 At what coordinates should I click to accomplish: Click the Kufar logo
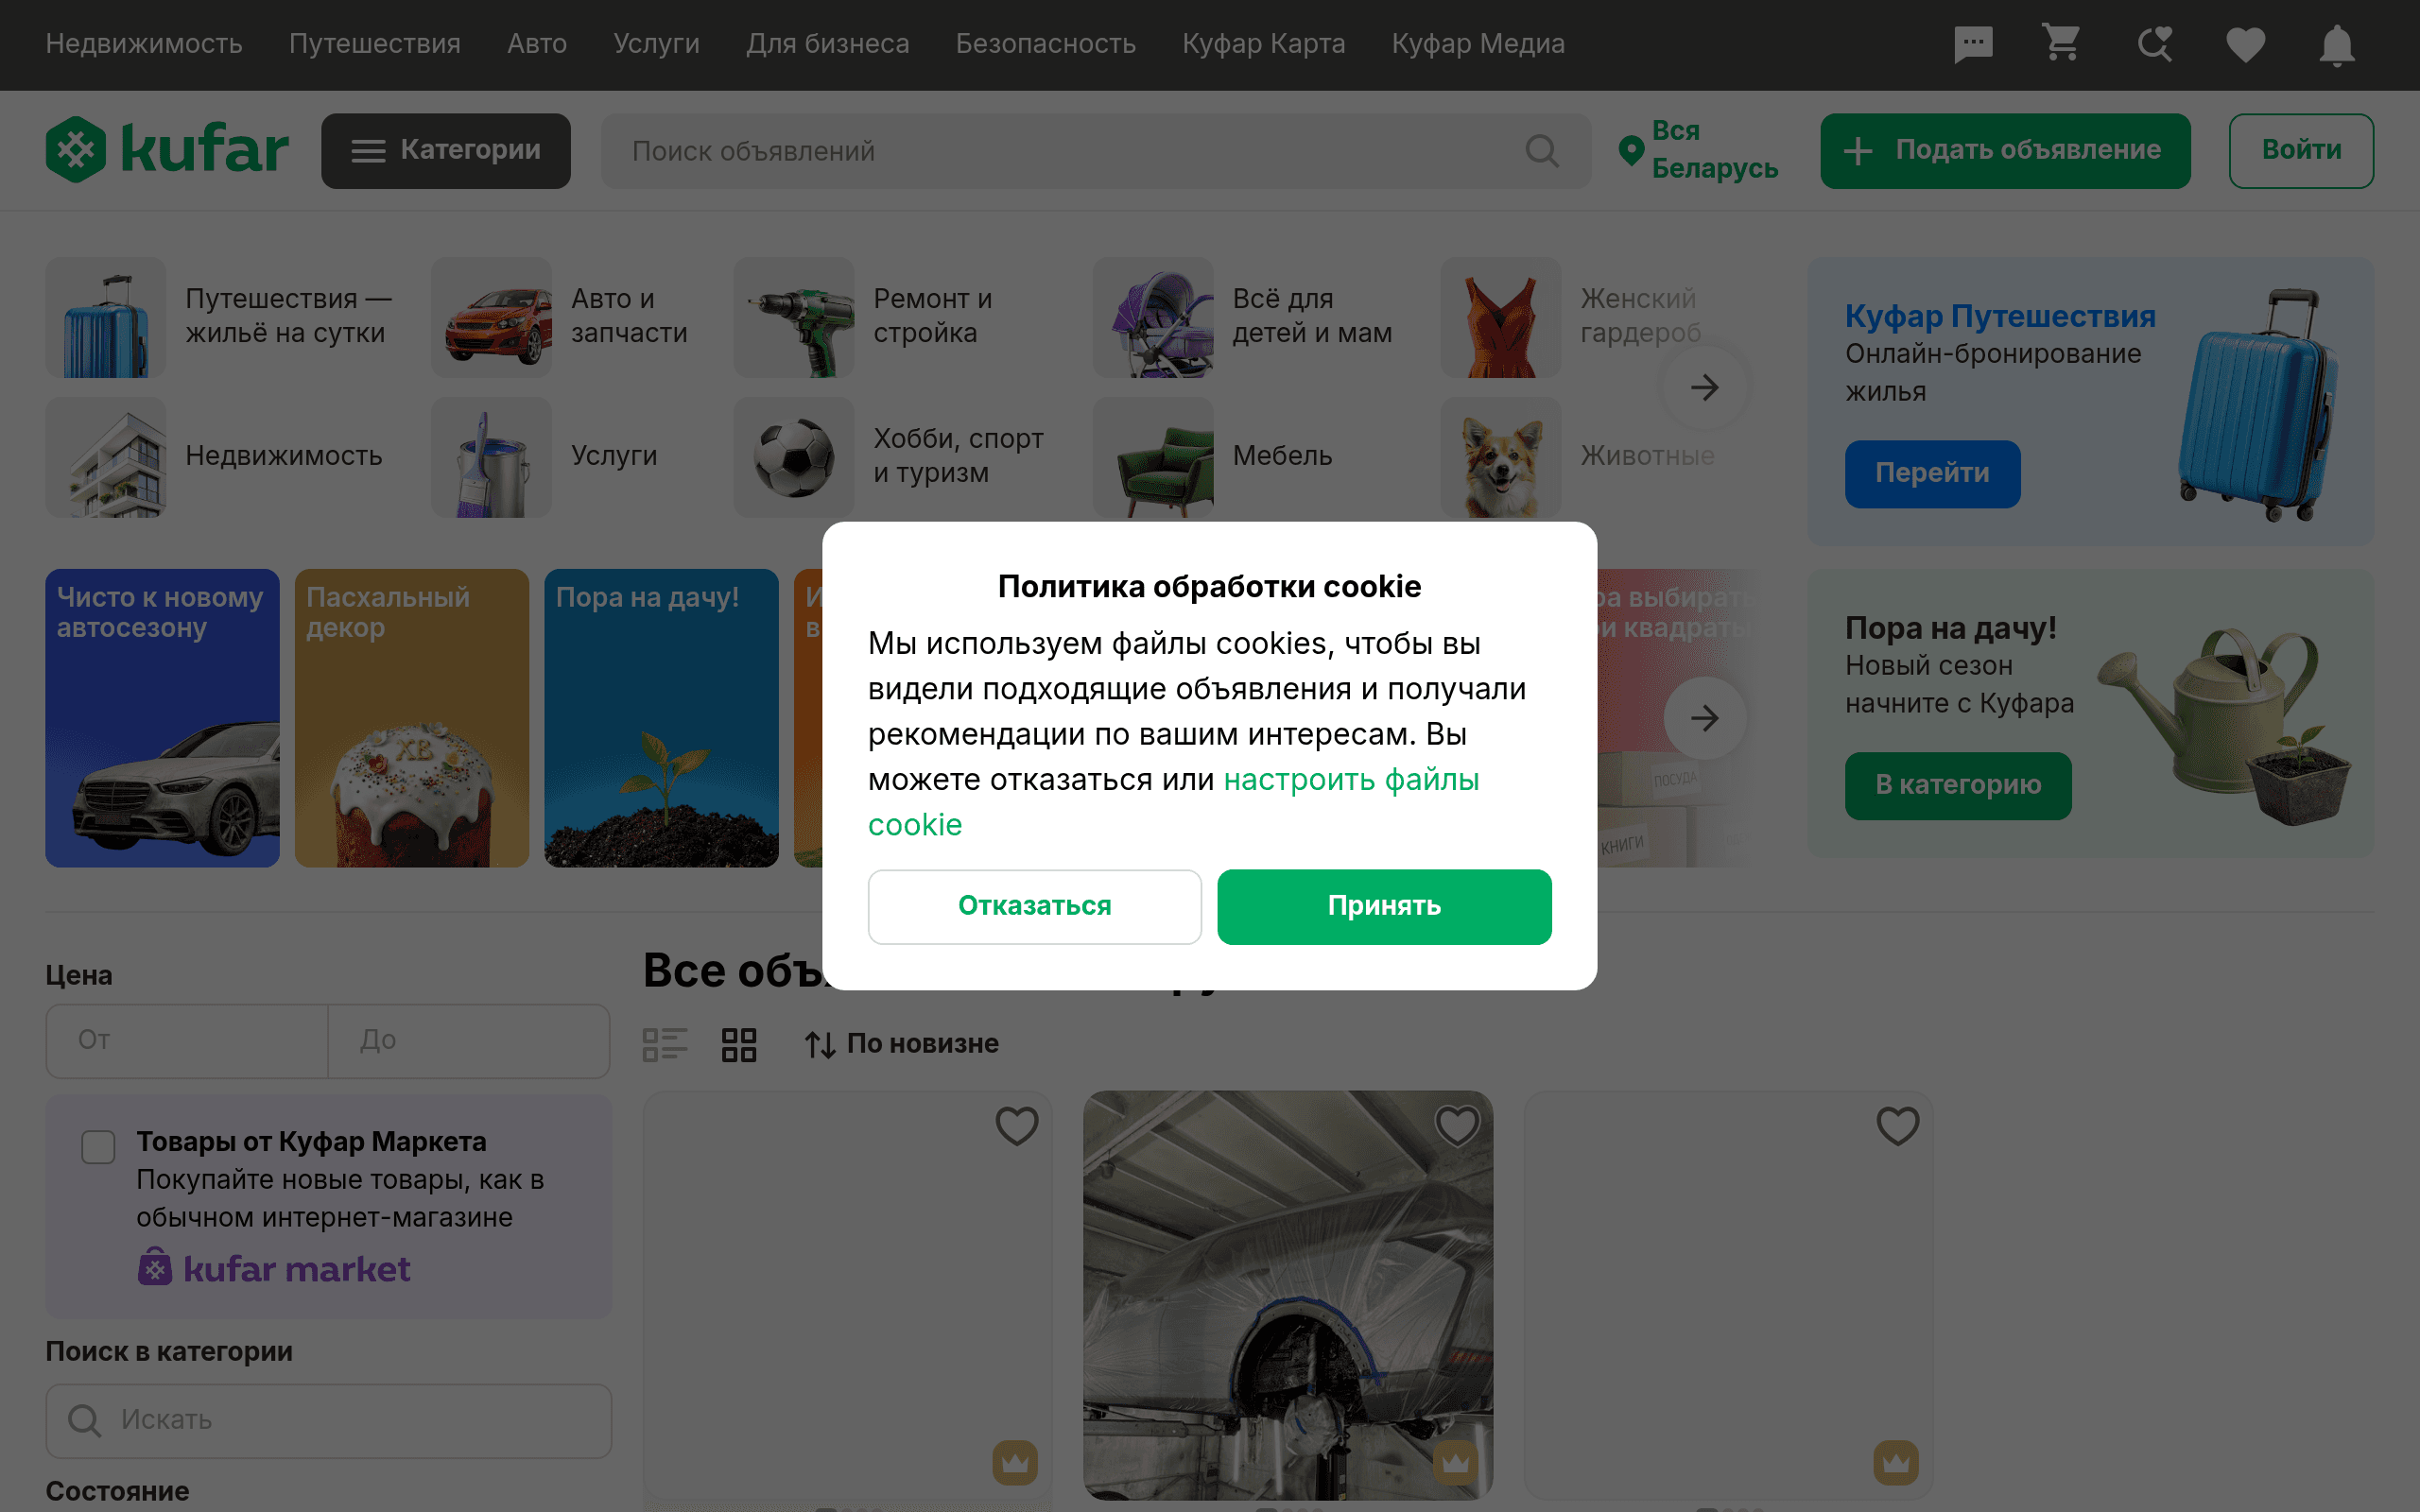coord(167,150)
